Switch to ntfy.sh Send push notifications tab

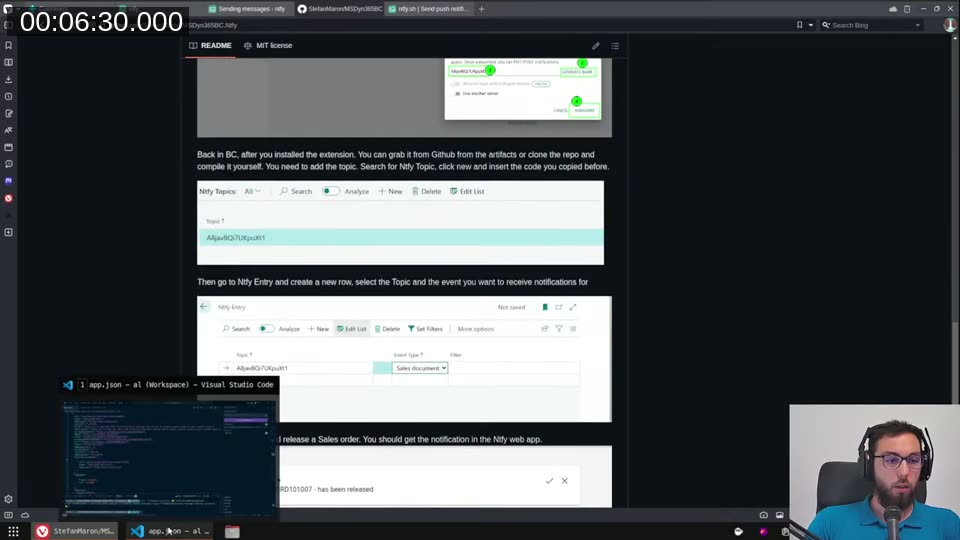429,9
